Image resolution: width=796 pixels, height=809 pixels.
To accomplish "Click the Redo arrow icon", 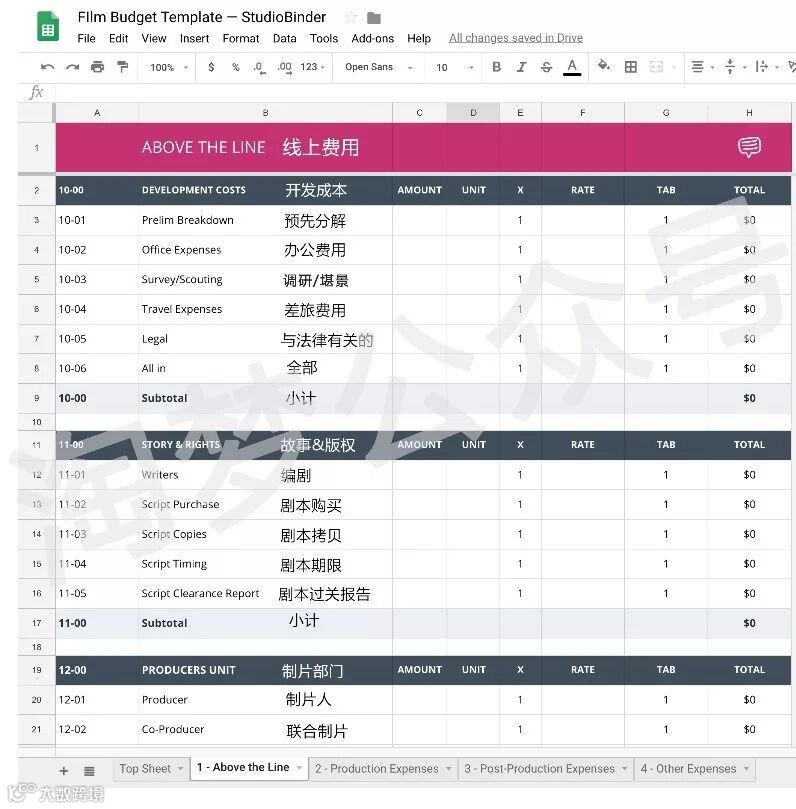I will [x=72, y=67].
